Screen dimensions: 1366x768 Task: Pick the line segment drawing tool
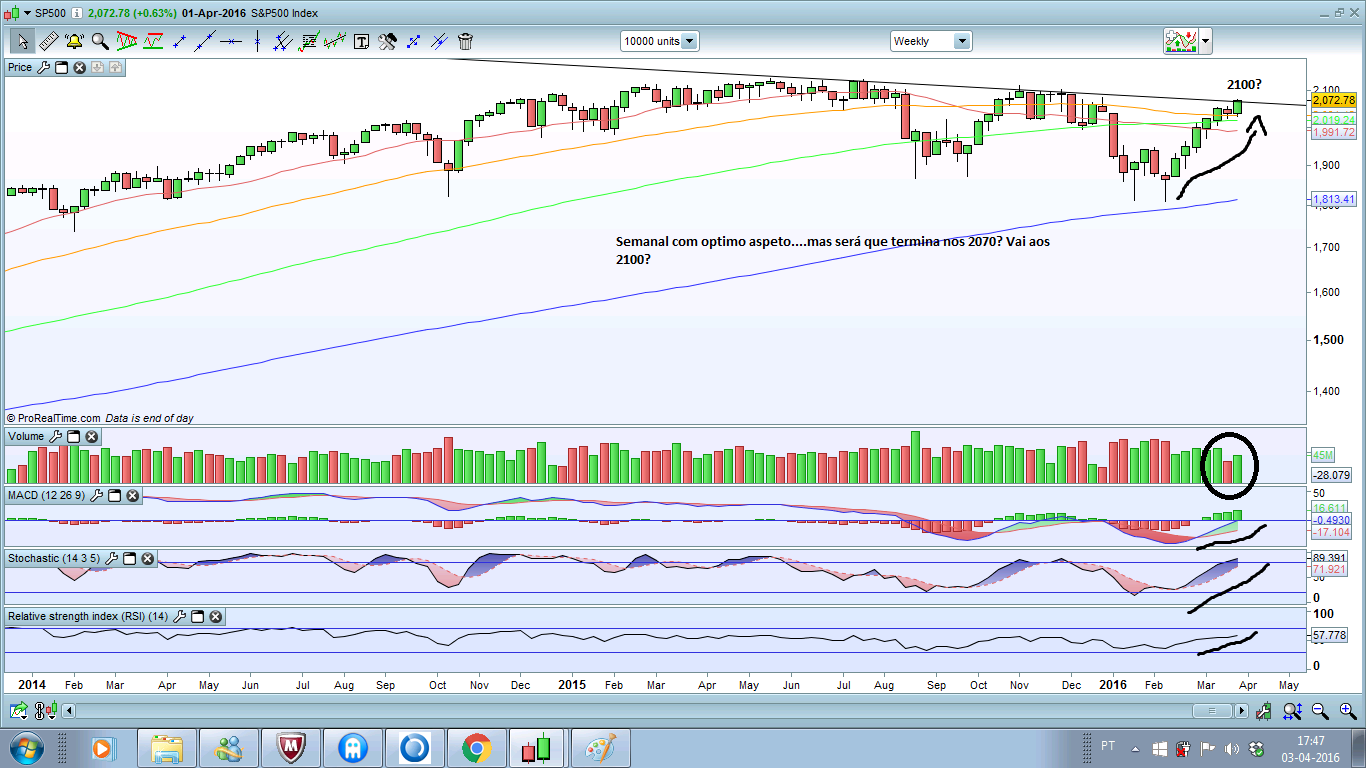180,41
